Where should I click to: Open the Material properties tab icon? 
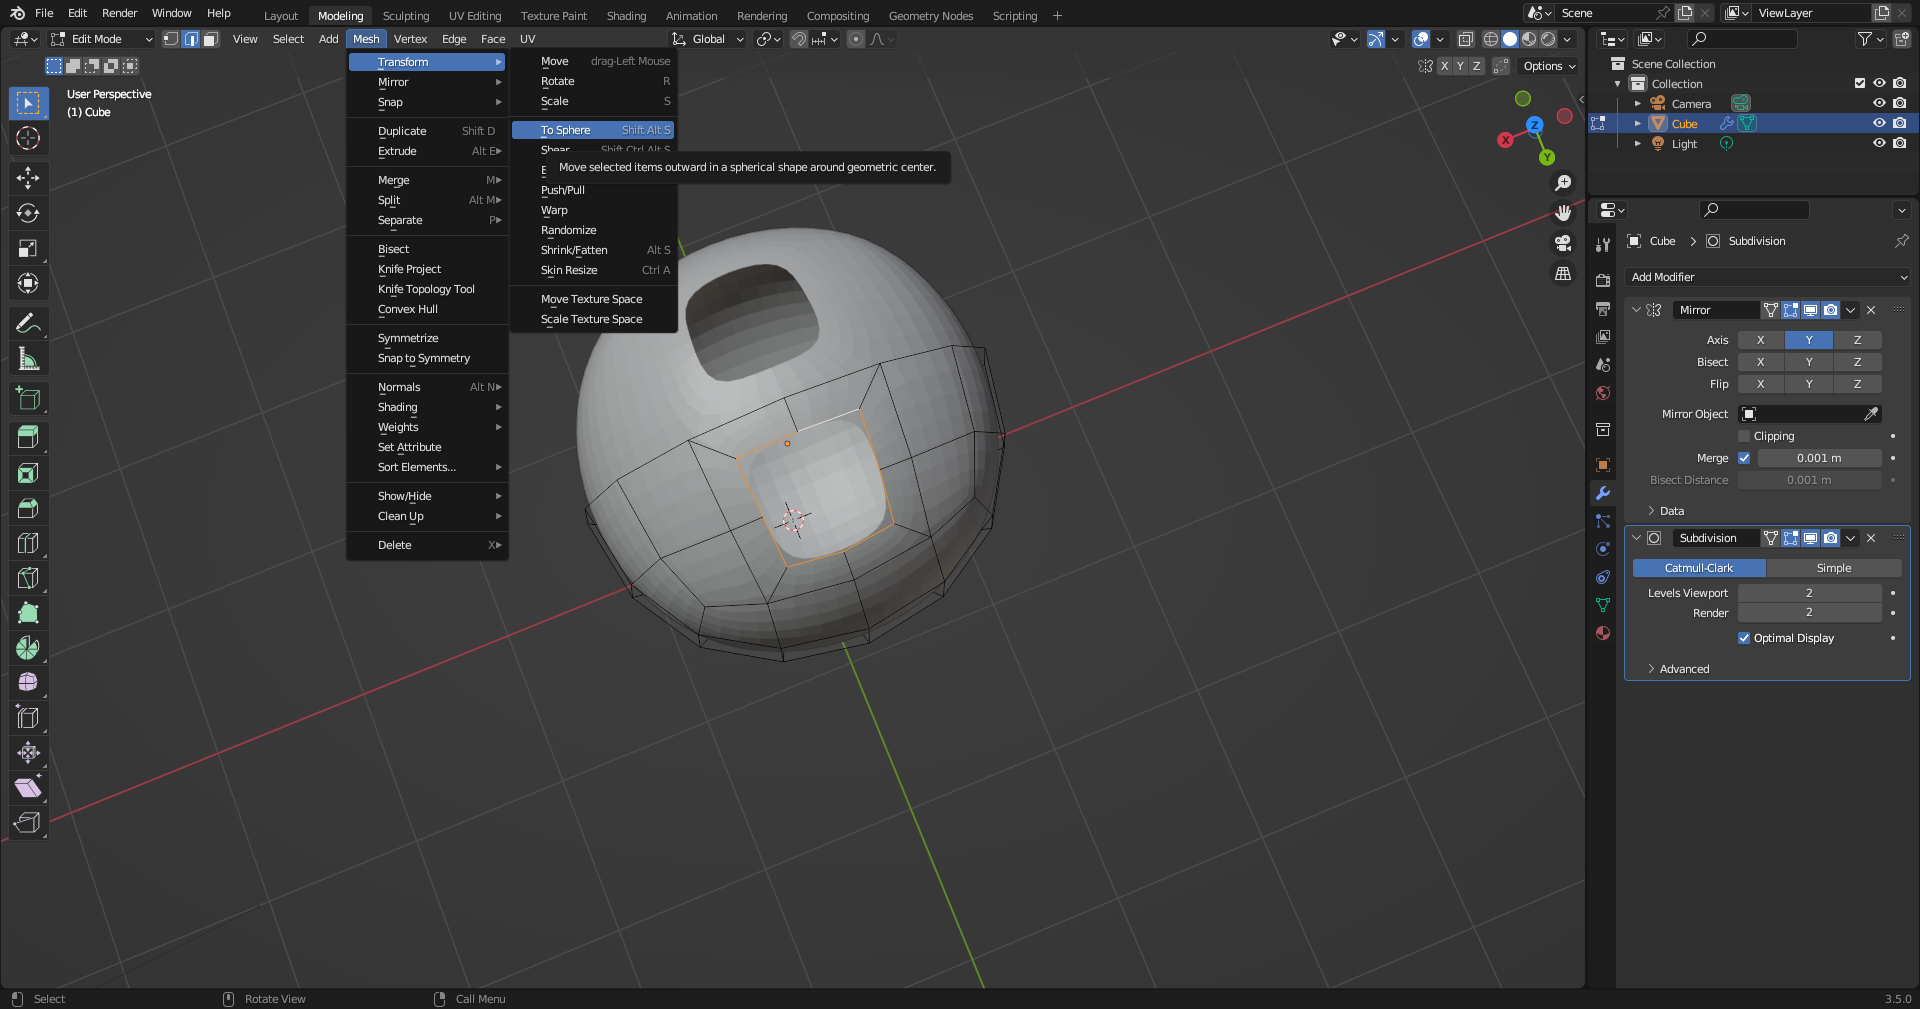pos(1603,633)
